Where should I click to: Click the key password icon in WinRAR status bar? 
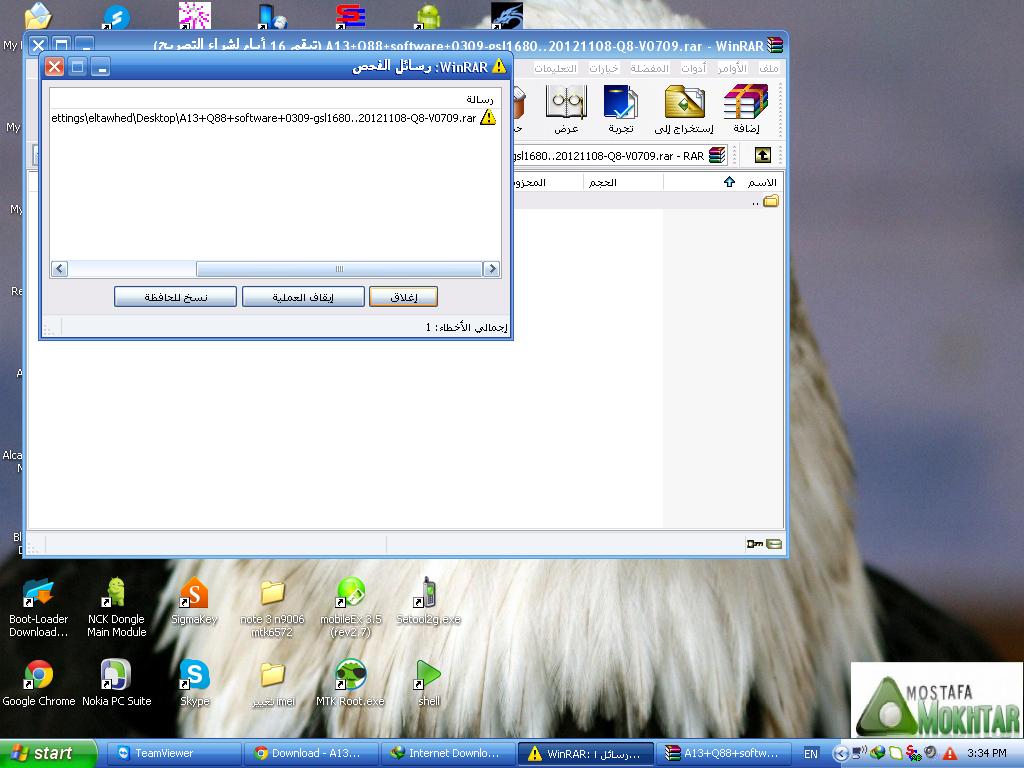click(754, 544)
